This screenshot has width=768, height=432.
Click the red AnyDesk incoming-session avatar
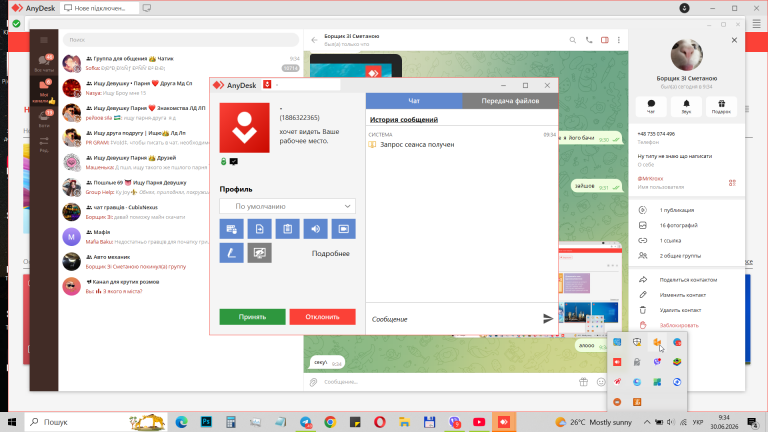click(x=244, y=127)
